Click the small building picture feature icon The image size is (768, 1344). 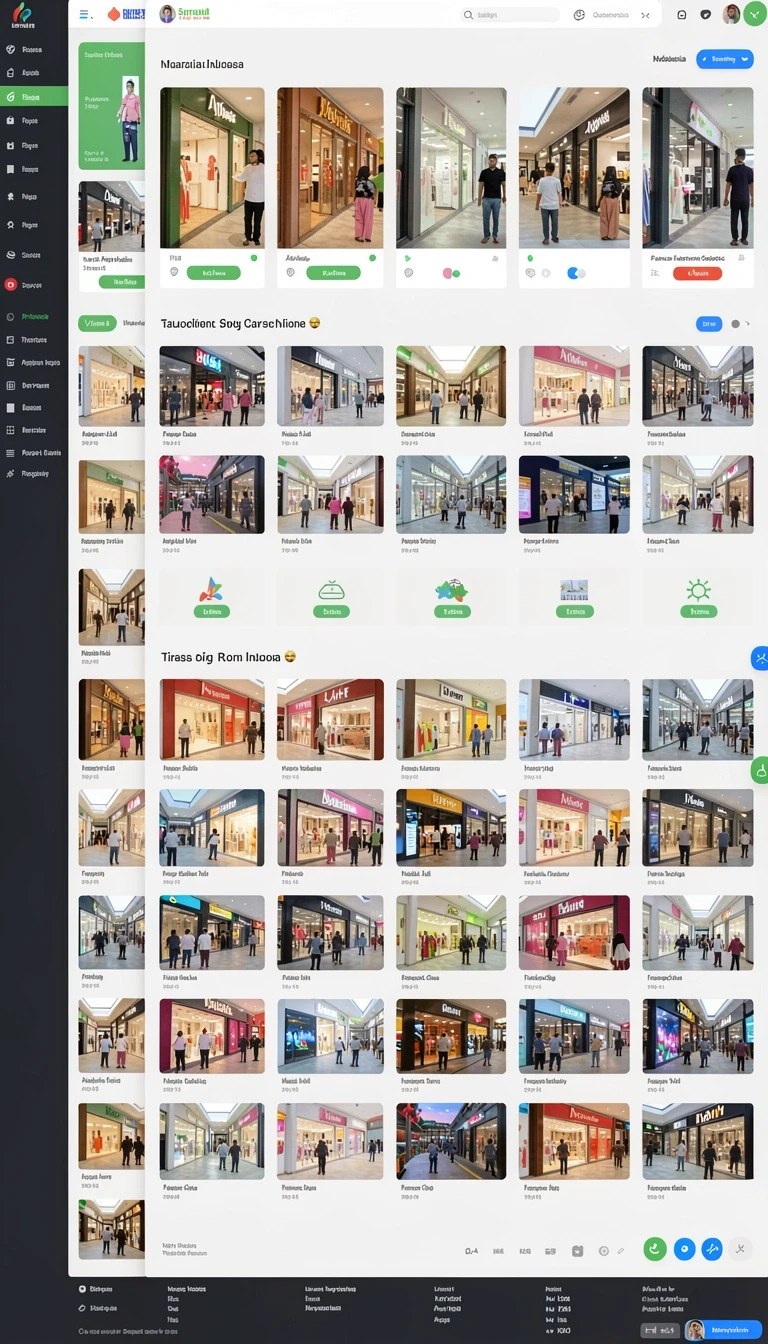(x=574, y=590)
